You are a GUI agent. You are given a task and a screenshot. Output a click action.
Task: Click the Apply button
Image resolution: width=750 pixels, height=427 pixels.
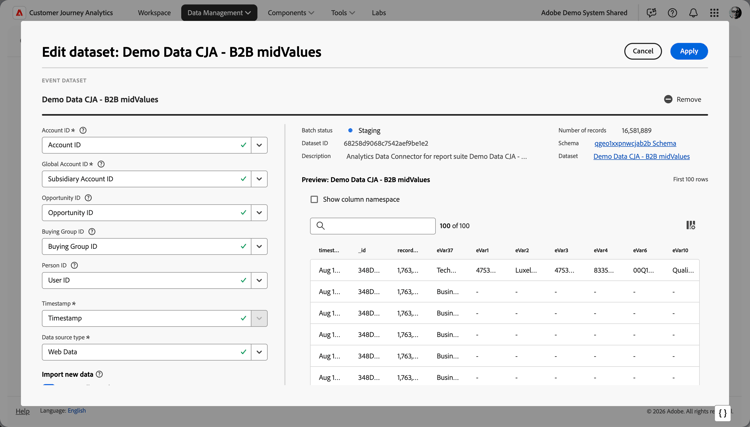689,51
